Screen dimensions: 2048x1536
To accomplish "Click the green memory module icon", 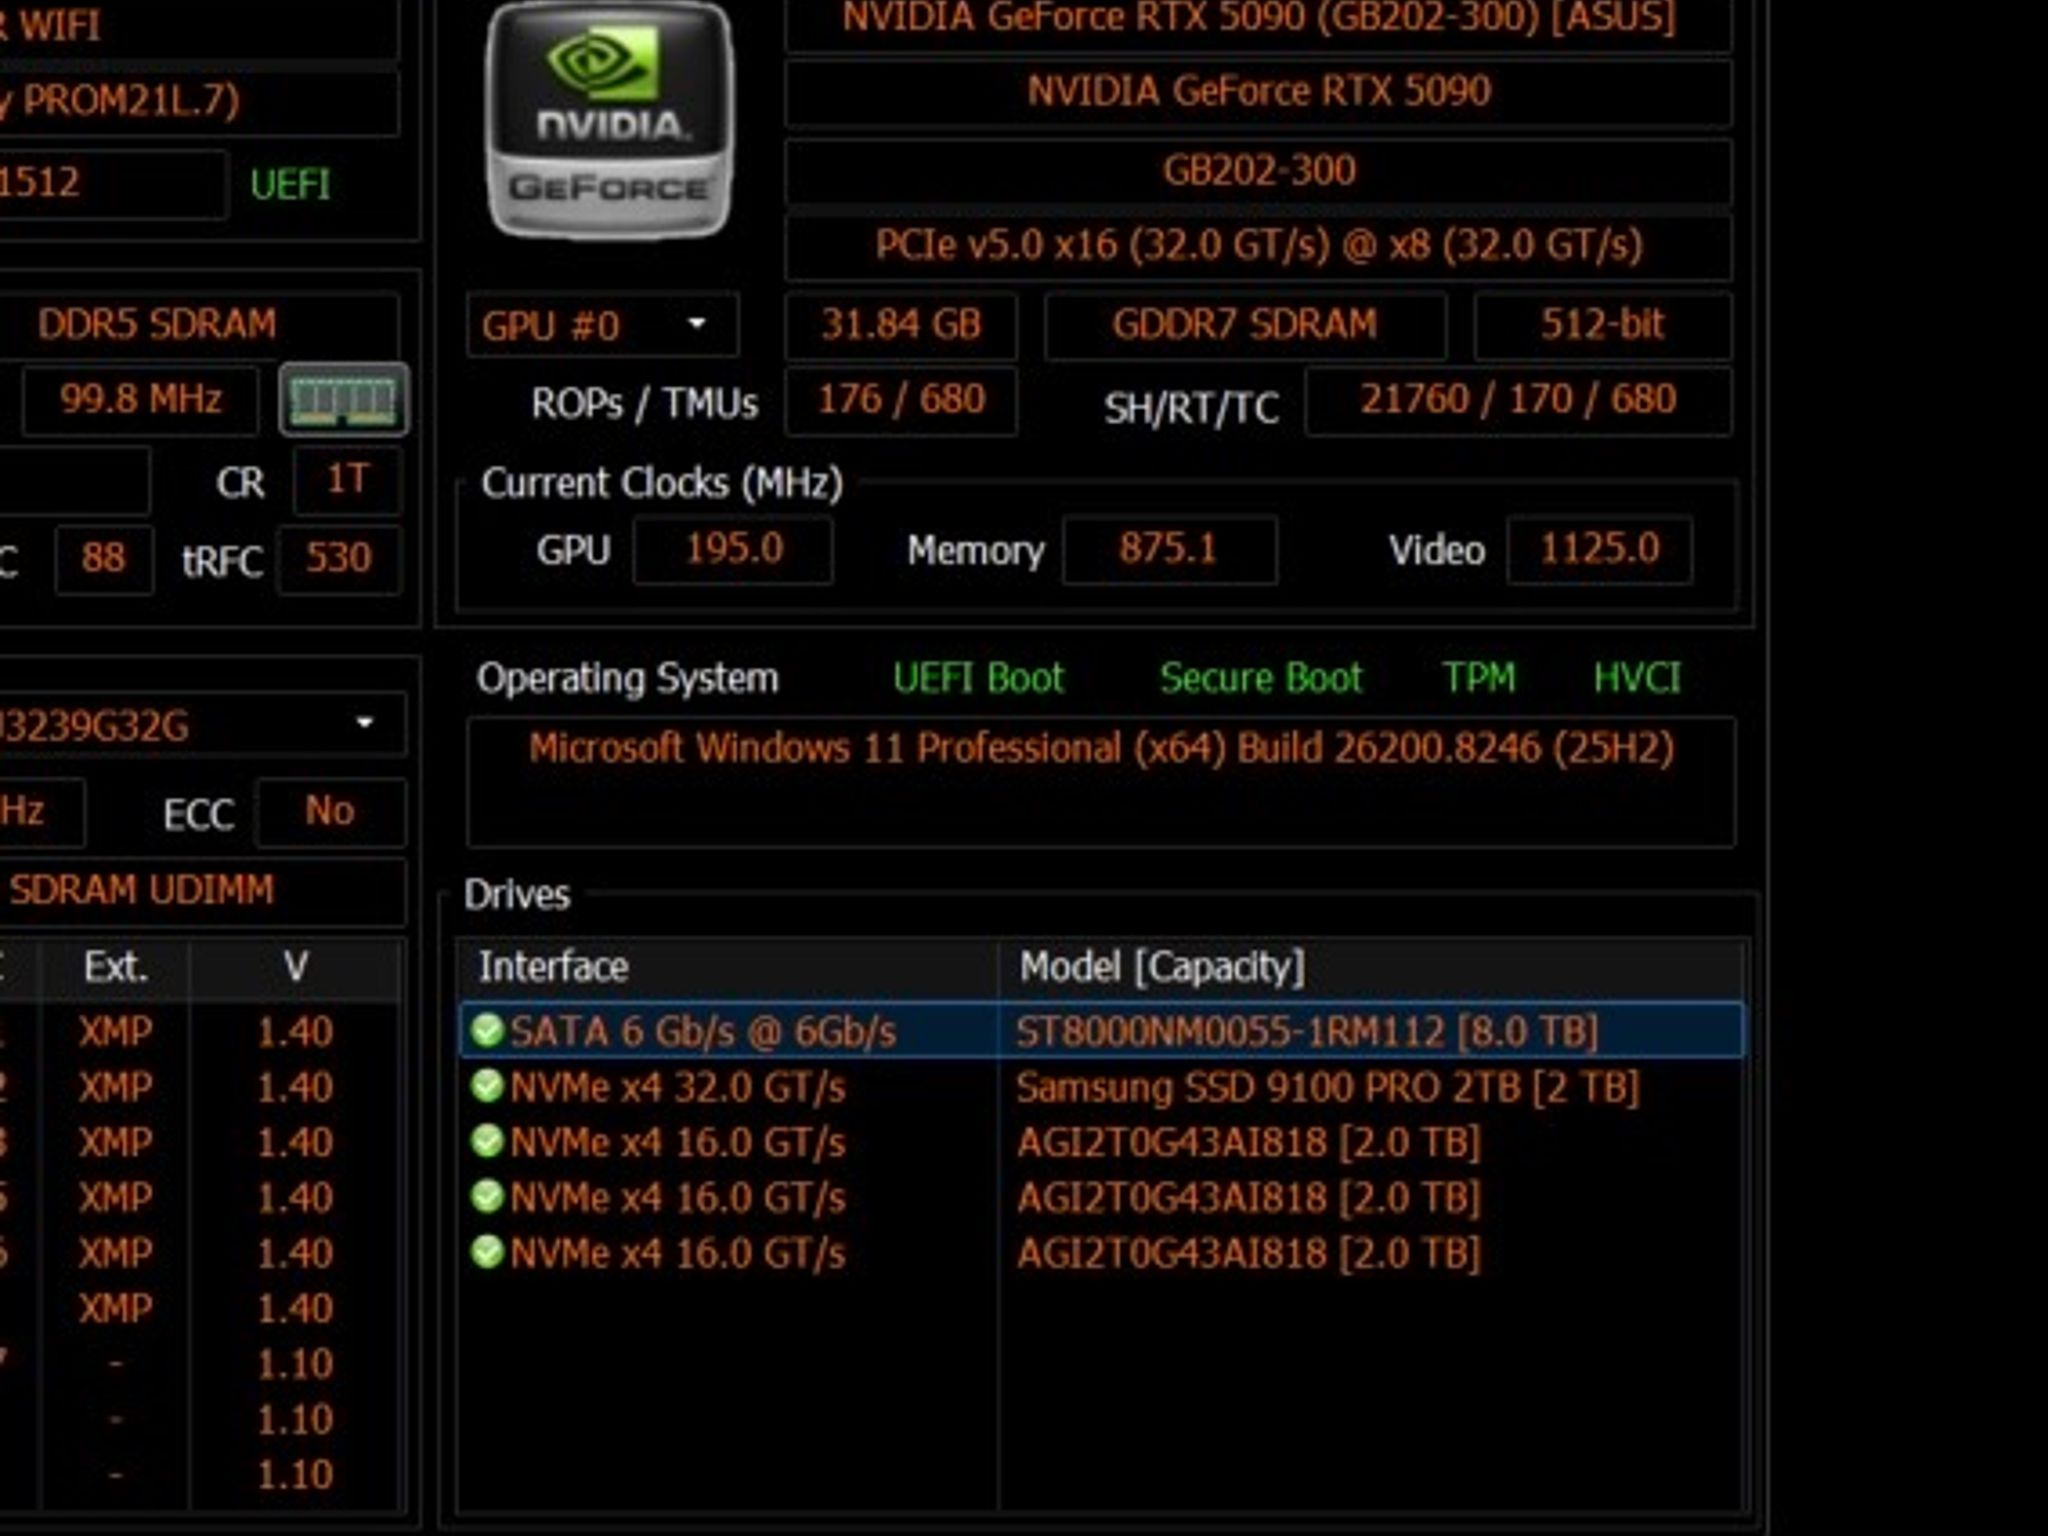I will pyautogui.click(x=343, y=400).
